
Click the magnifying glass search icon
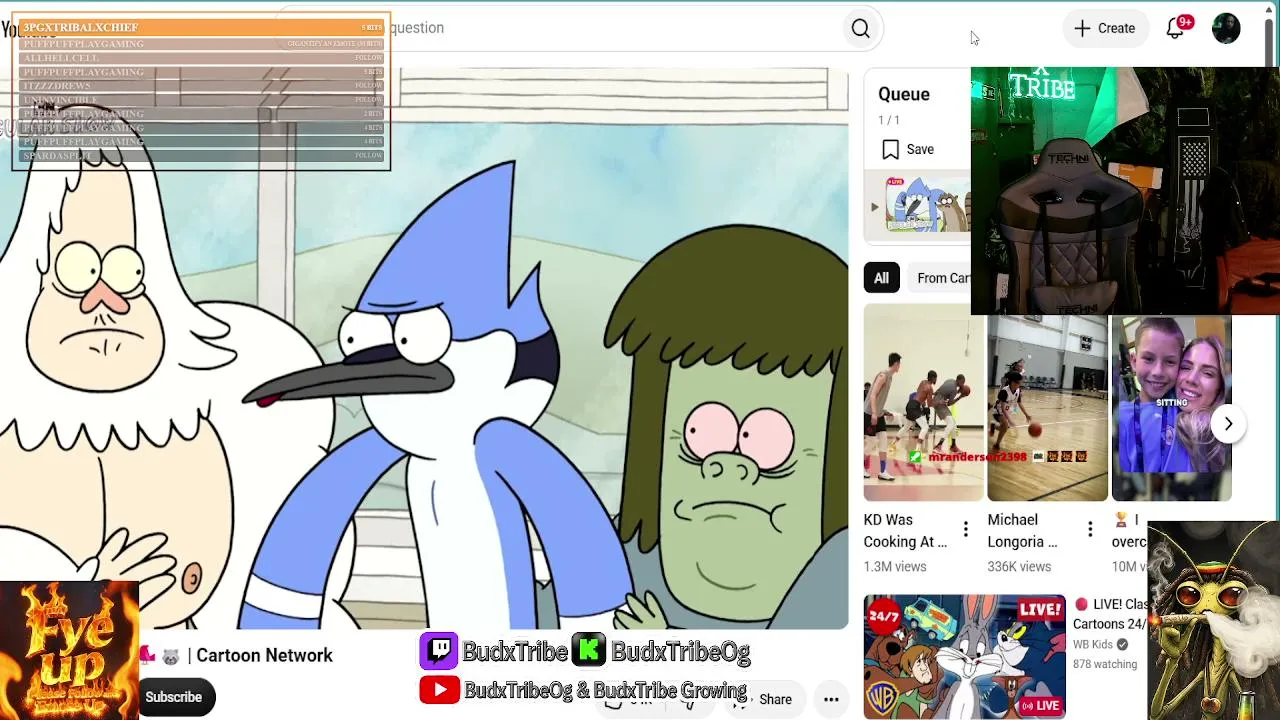click(860, 29)
